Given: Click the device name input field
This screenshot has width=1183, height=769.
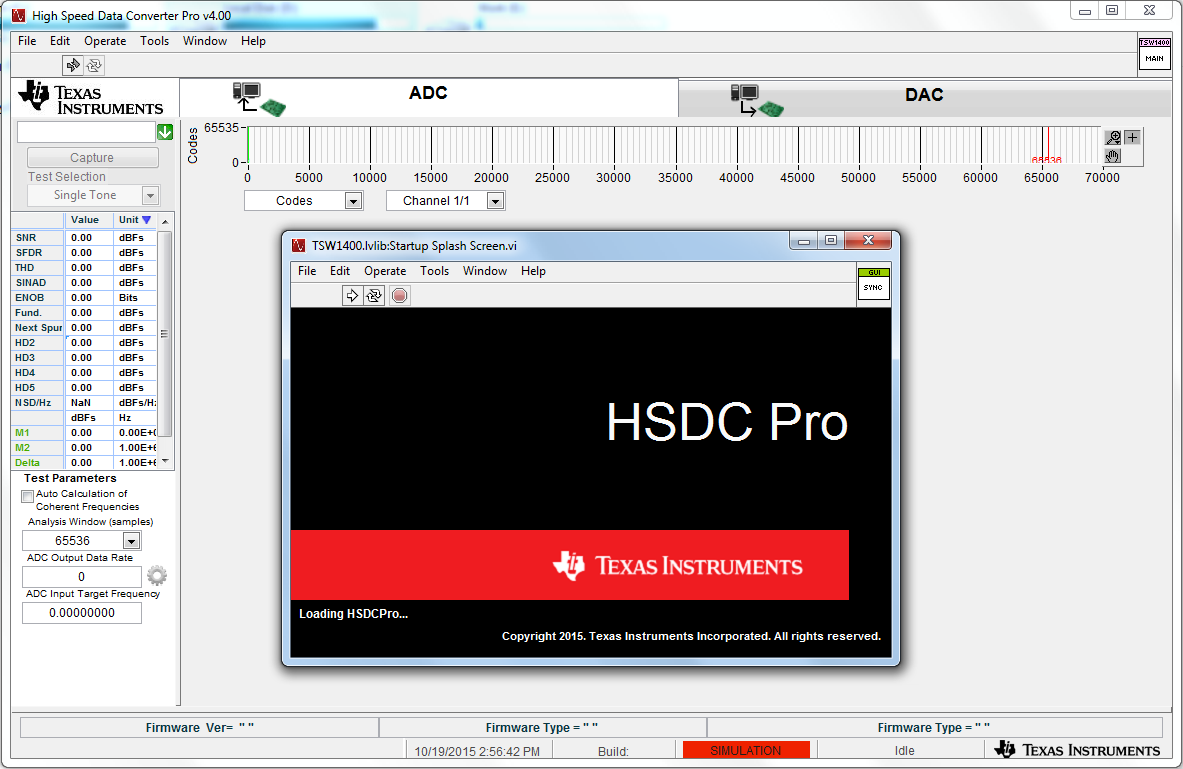Looking at the screenshot, I should coord(86,132).
